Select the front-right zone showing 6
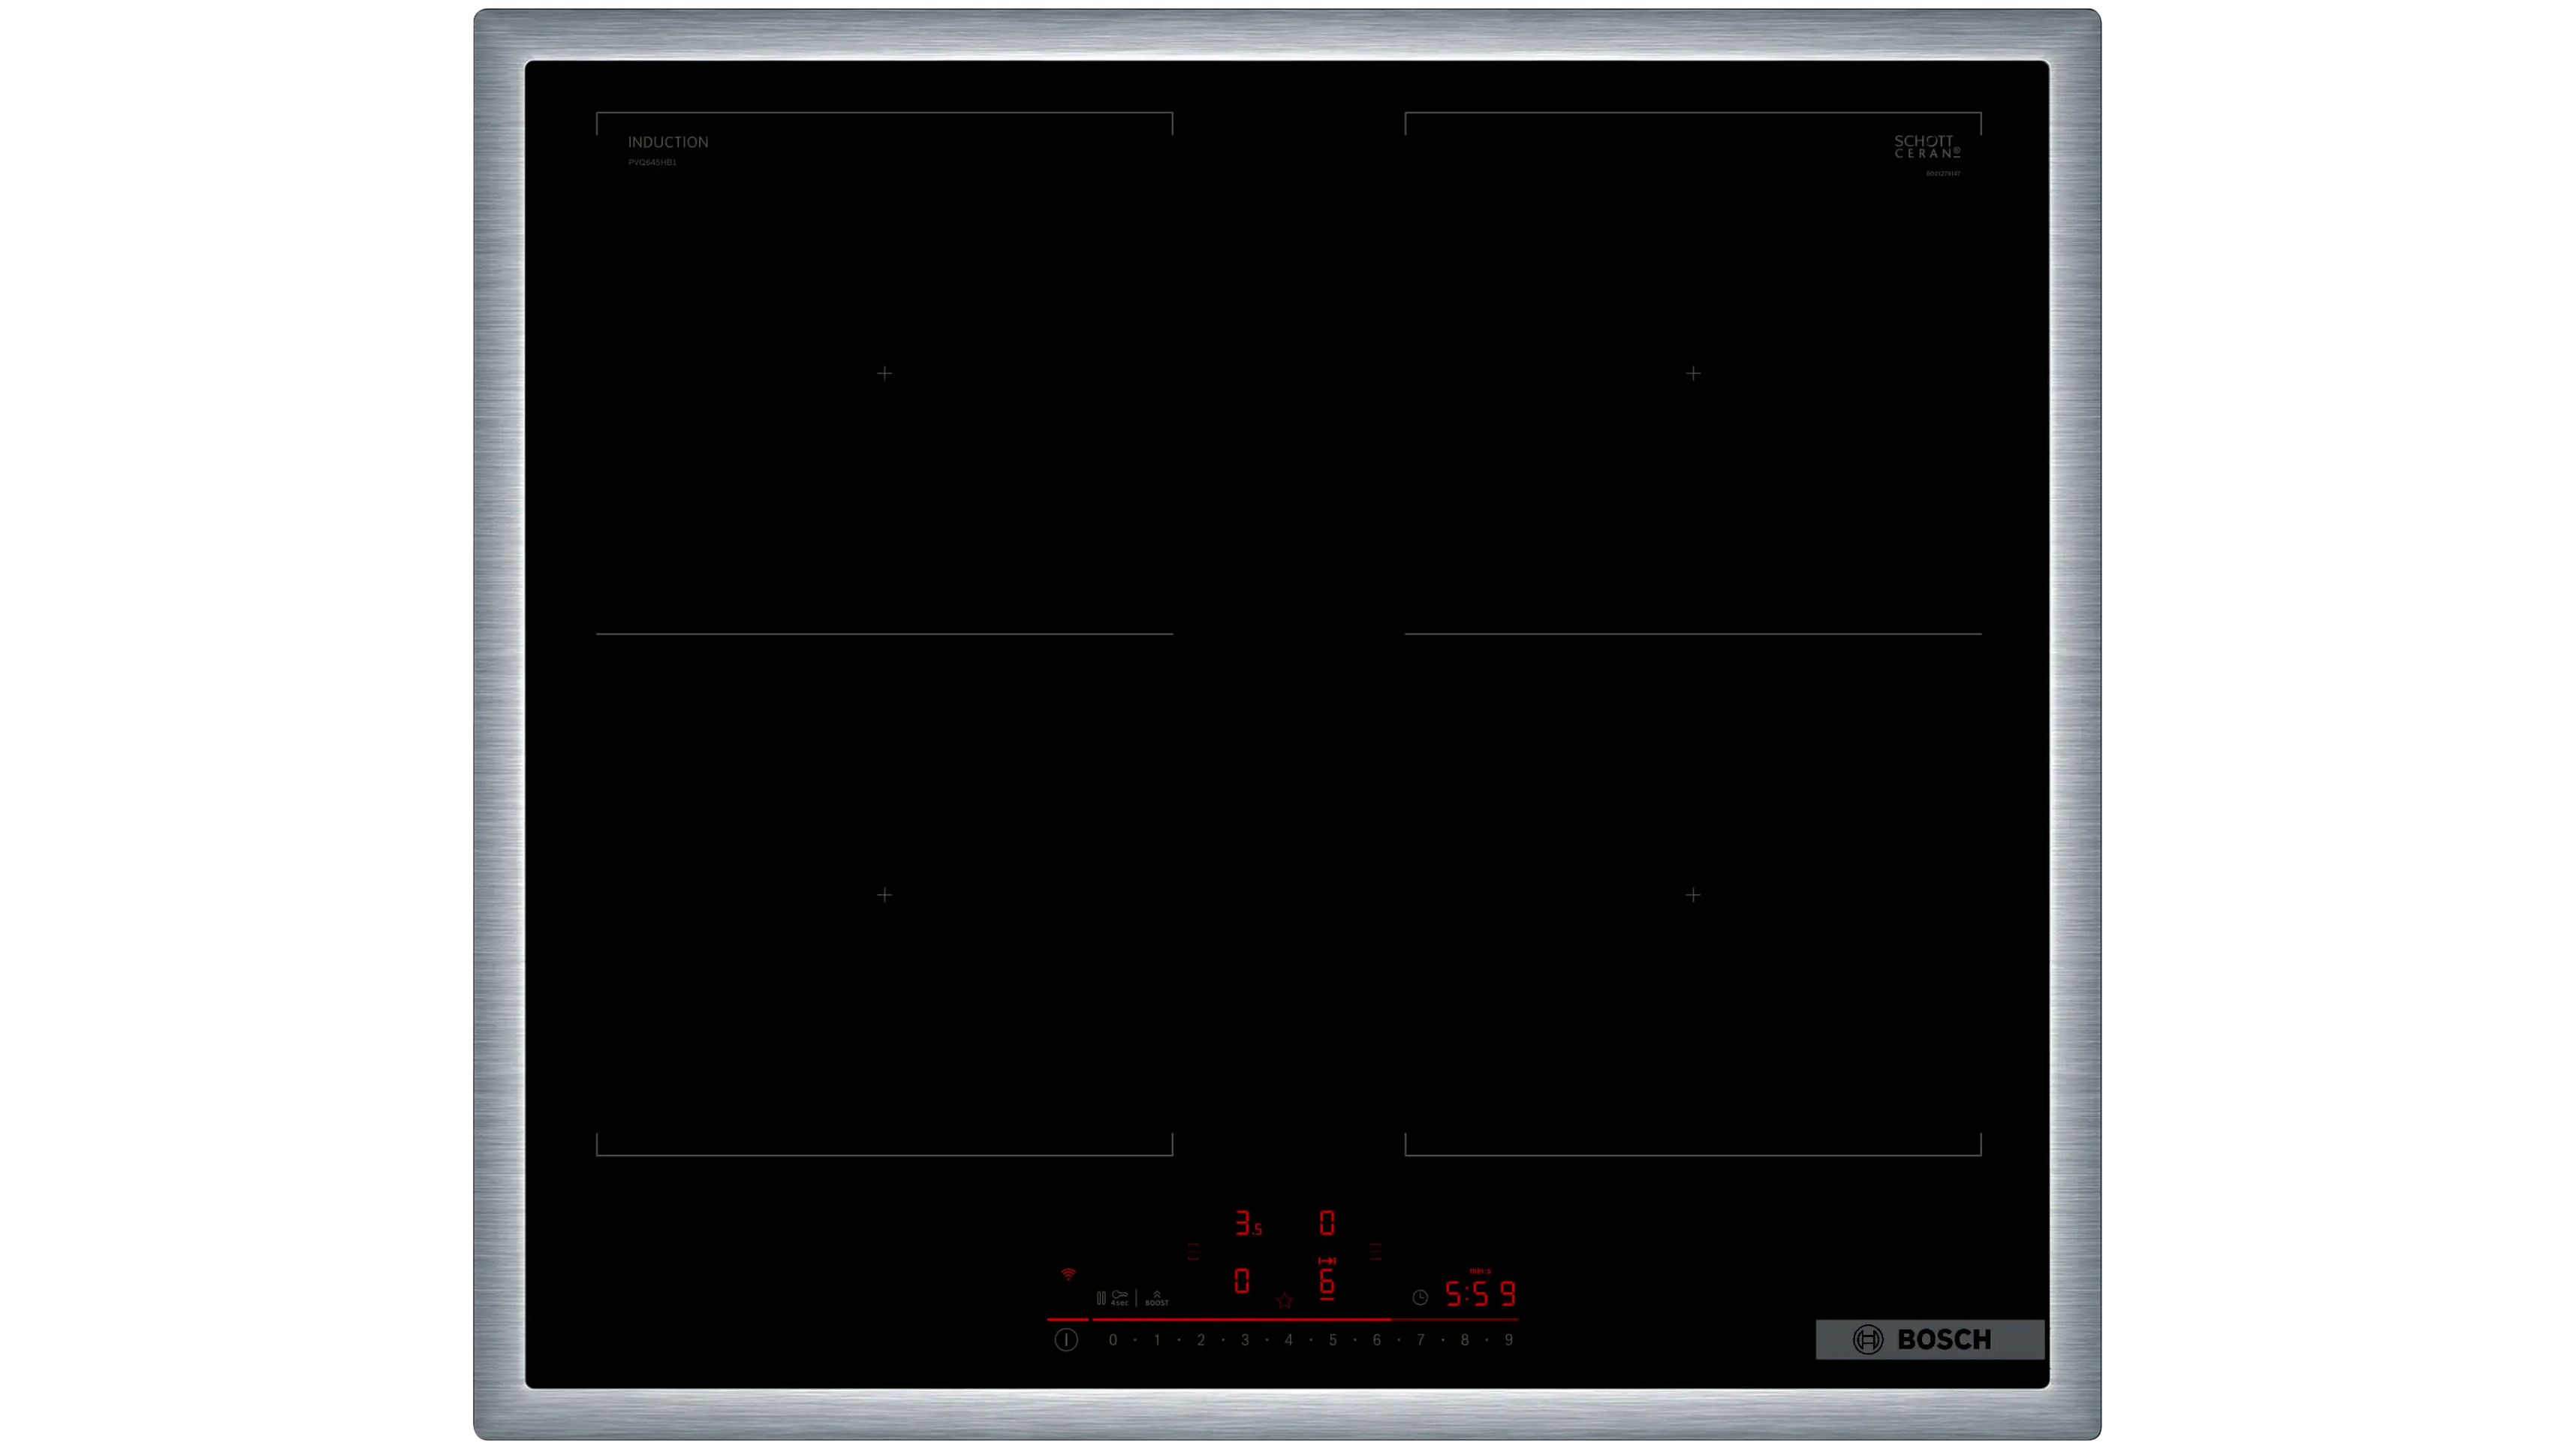The image size is (2576, 1449). pos(1327,1281)
